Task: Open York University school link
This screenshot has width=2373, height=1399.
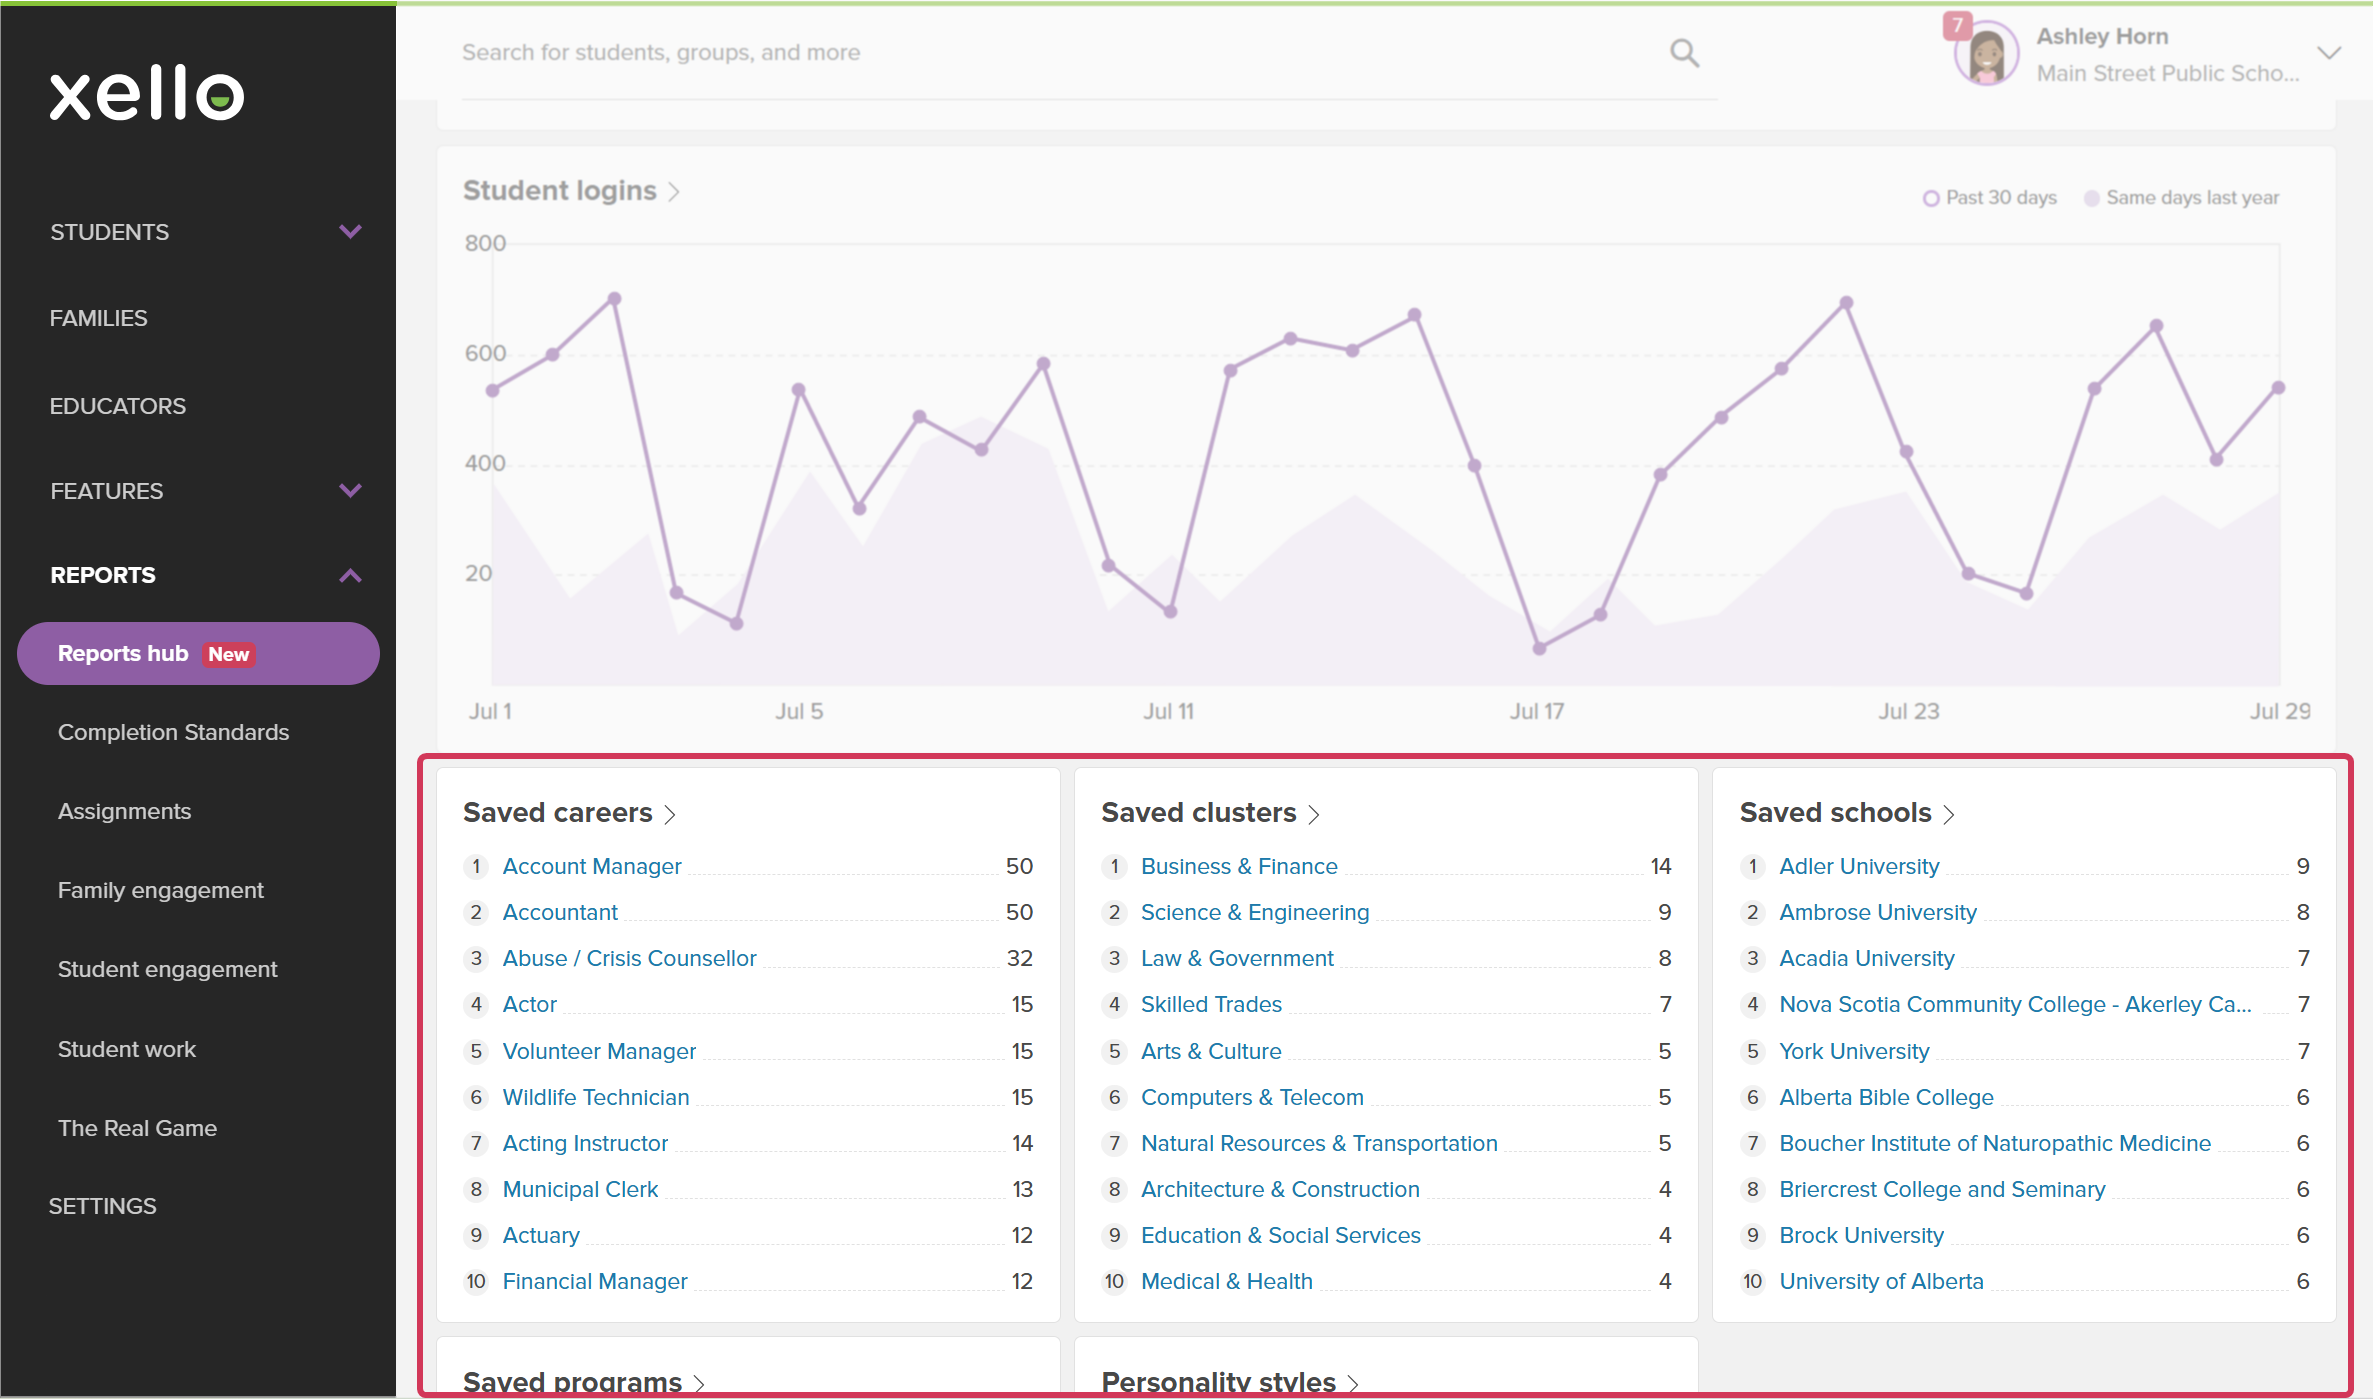Action: (1854, 1051)
